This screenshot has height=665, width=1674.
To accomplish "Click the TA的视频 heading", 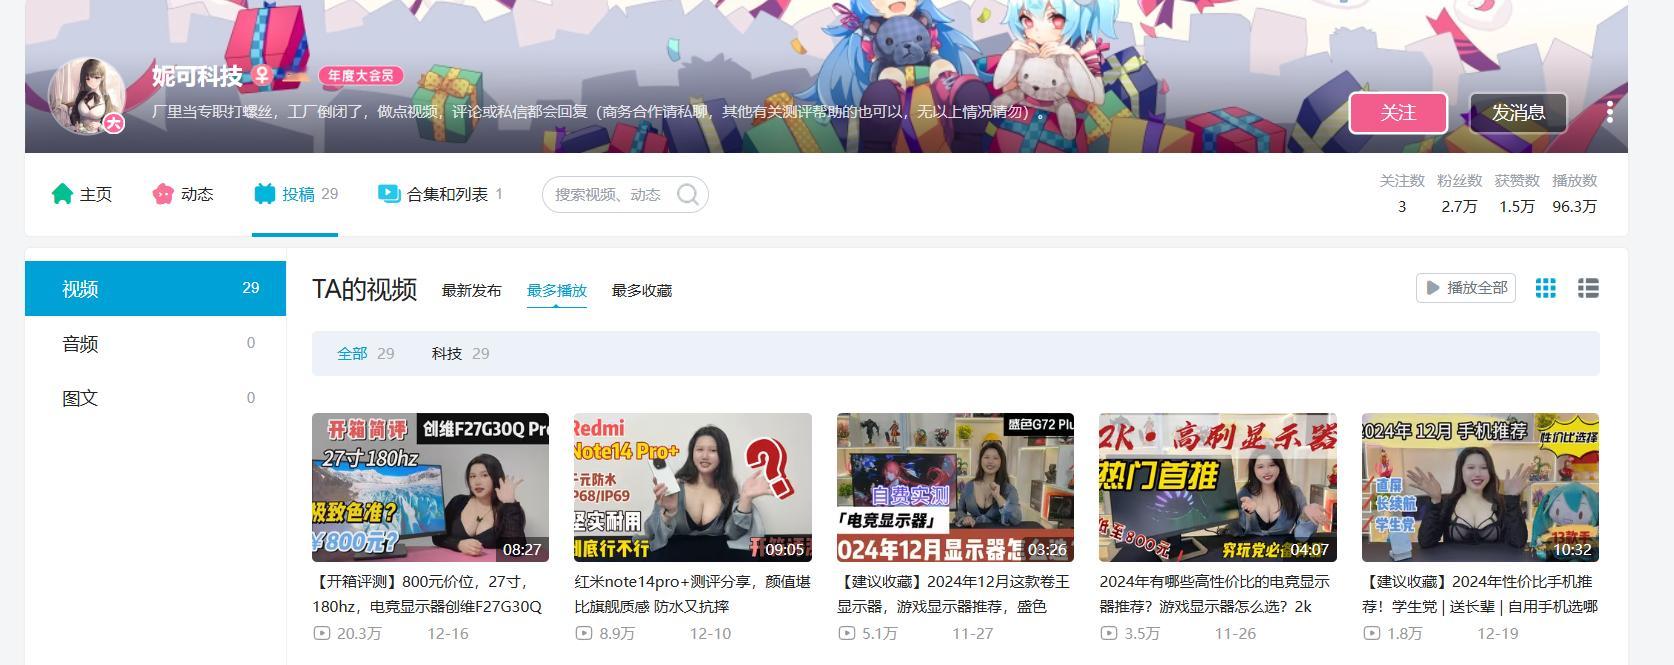I will pos(364,289).
